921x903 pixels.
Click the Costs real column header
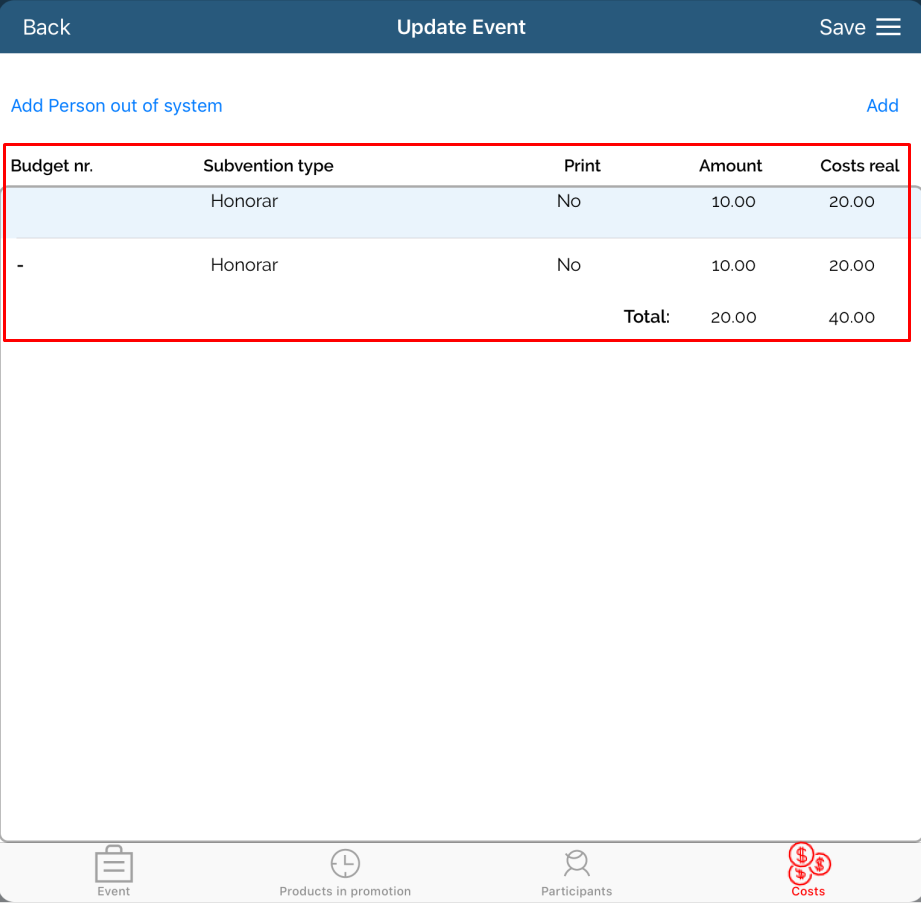pyautogui.click(x=859, y=166)
